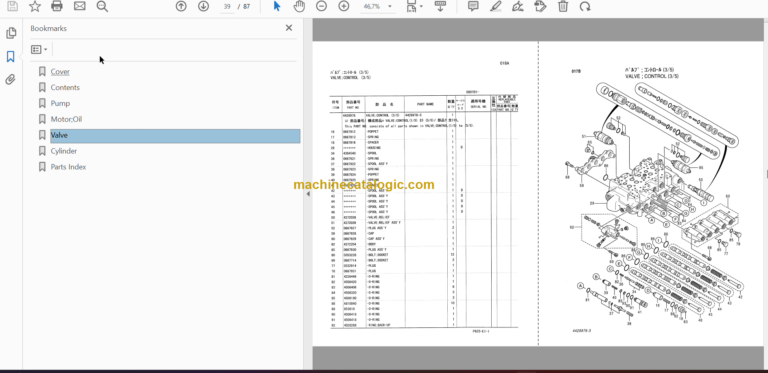This screenshot has height=373, width=768.
Task: Rotate the page with rotate icon
Action: 585,6
